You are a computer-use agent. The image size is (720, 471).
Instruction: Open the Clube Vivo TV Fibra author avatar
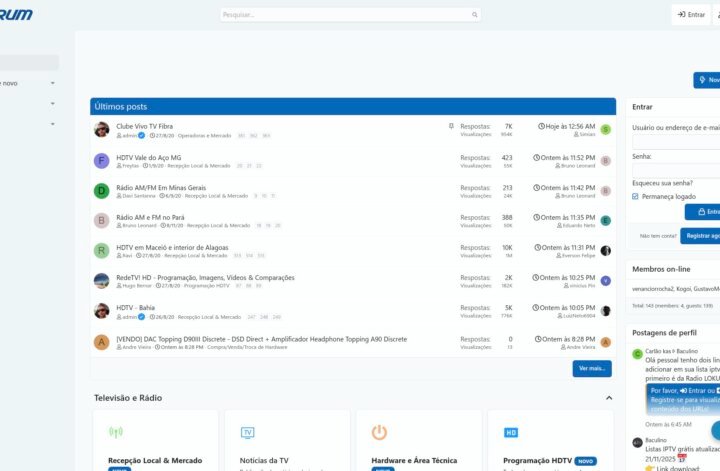click(101, 130)
